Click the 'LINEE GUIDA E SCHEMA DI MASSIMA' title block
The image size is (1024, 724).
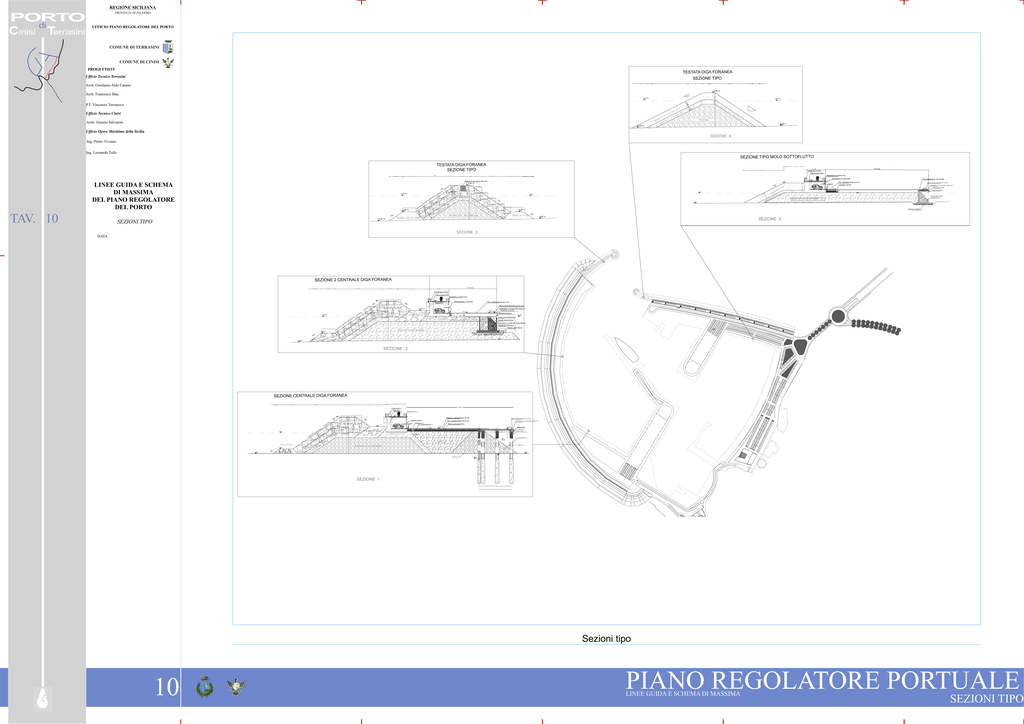pos(133,196)
